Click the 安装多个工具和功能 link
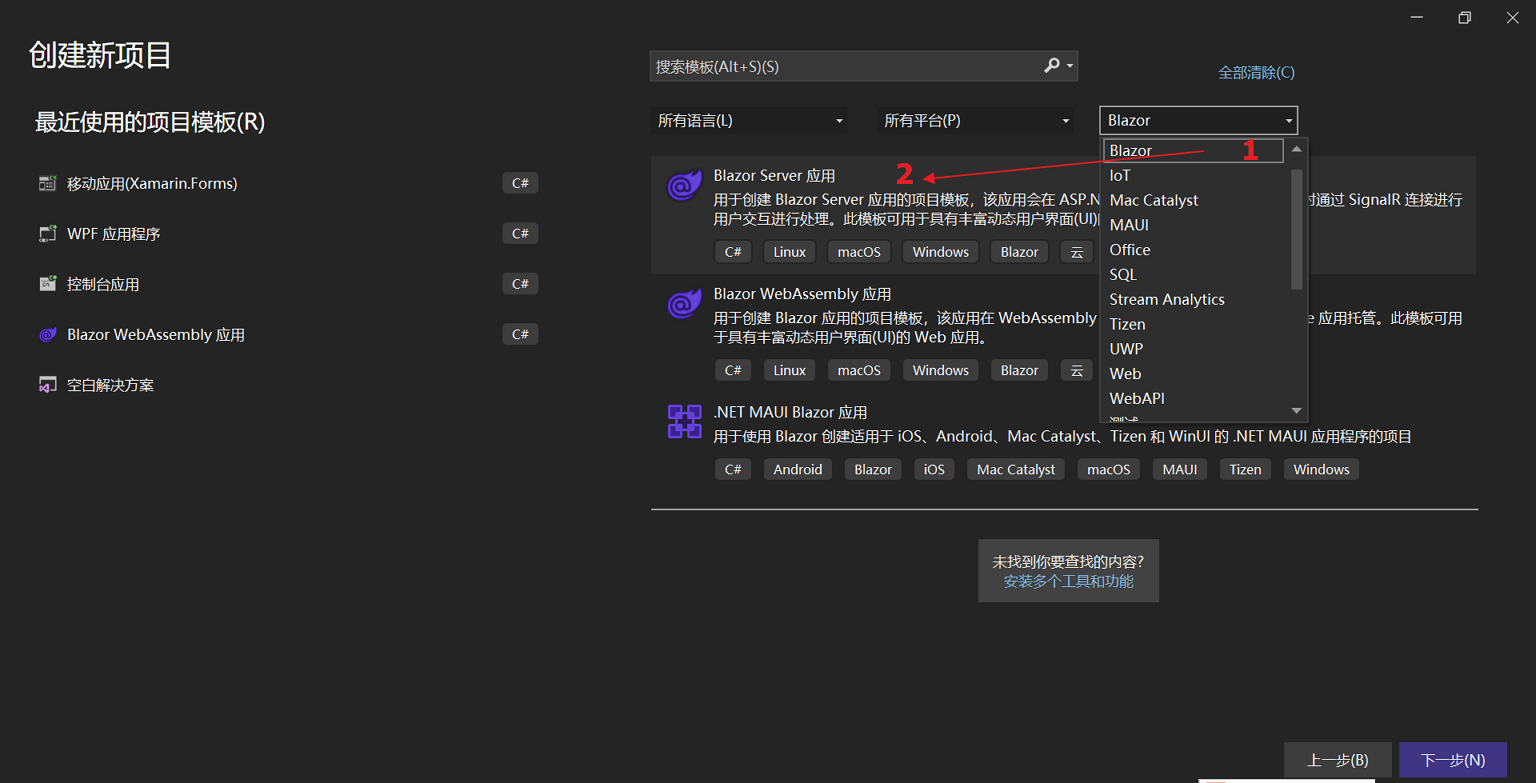Image resolution: width=1536 pixels, height=783 pixels. tap(1068, 581)
